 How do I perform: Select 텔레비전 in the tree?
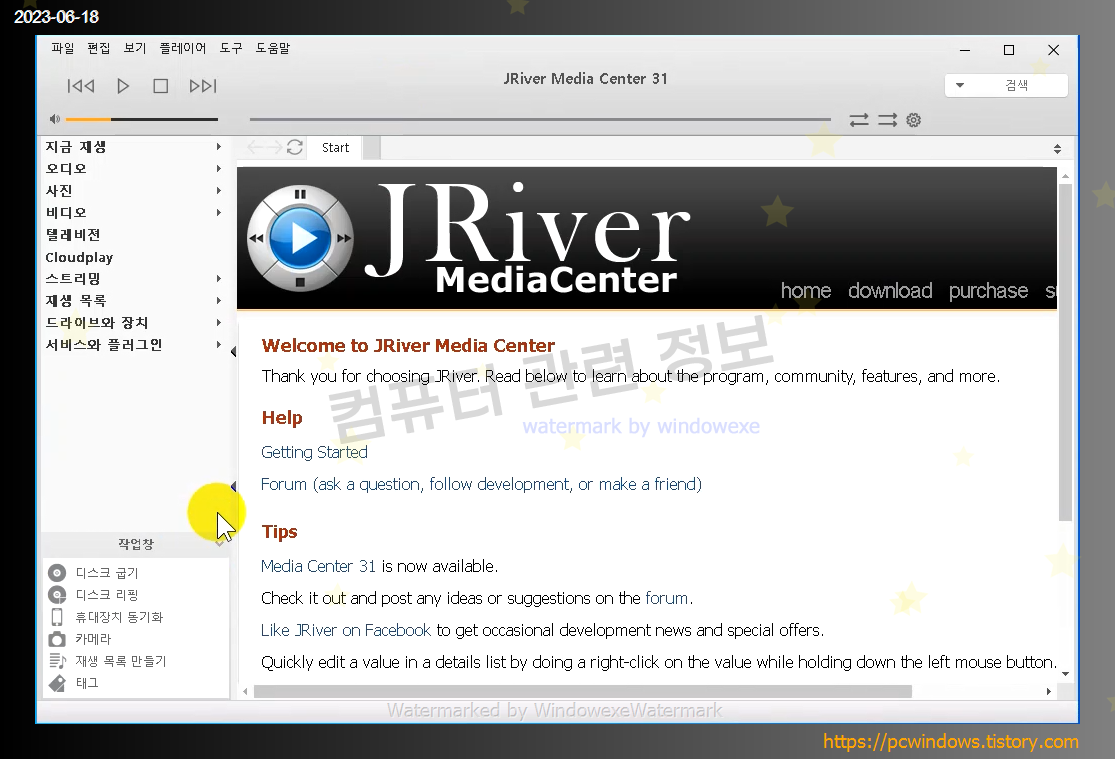click(x=73, y=235)
